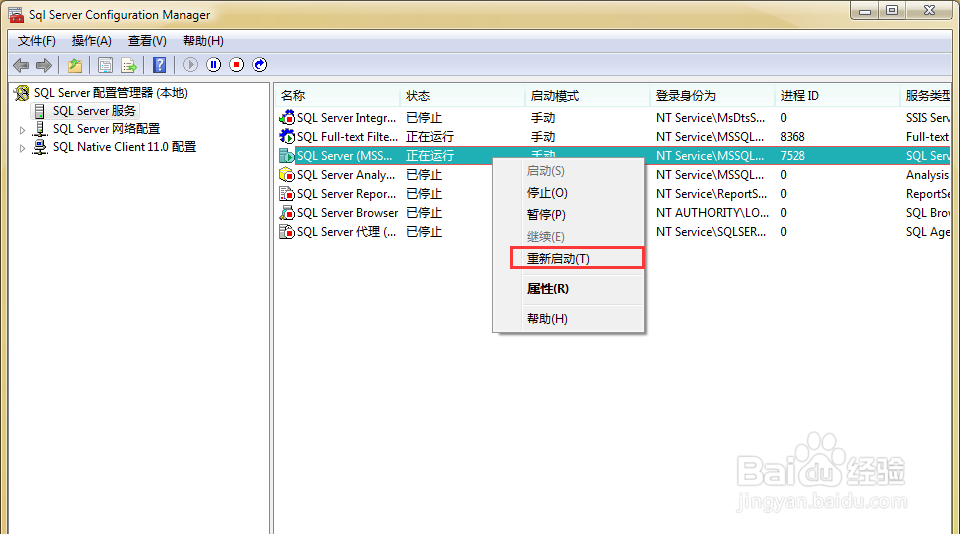Screen dimensions: 960x534
Task: Open the Help question mark toolbar icon
Action: [159, 65]
